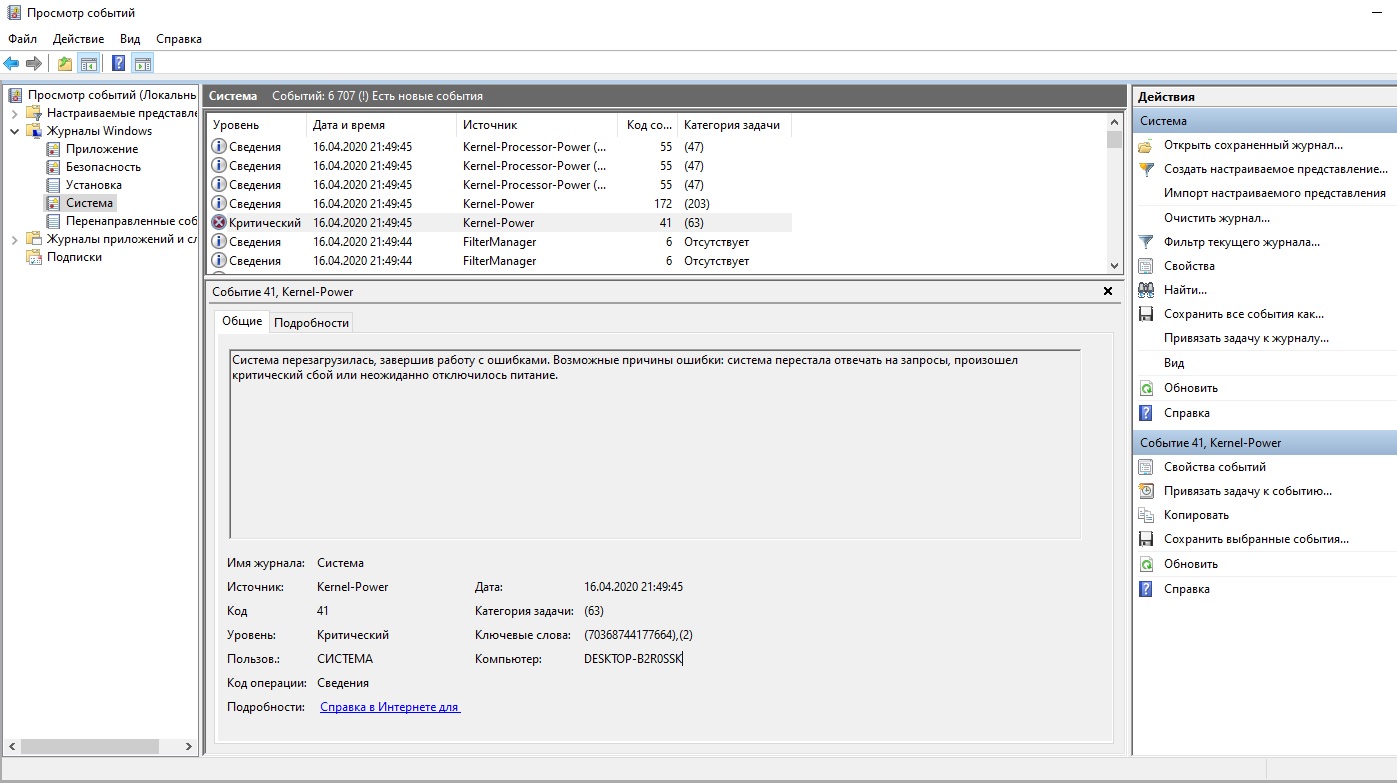Click Создать настраиваемое представление funnel icon
This screenshot has height=783, width=1397.
(x=1146, y=170)
